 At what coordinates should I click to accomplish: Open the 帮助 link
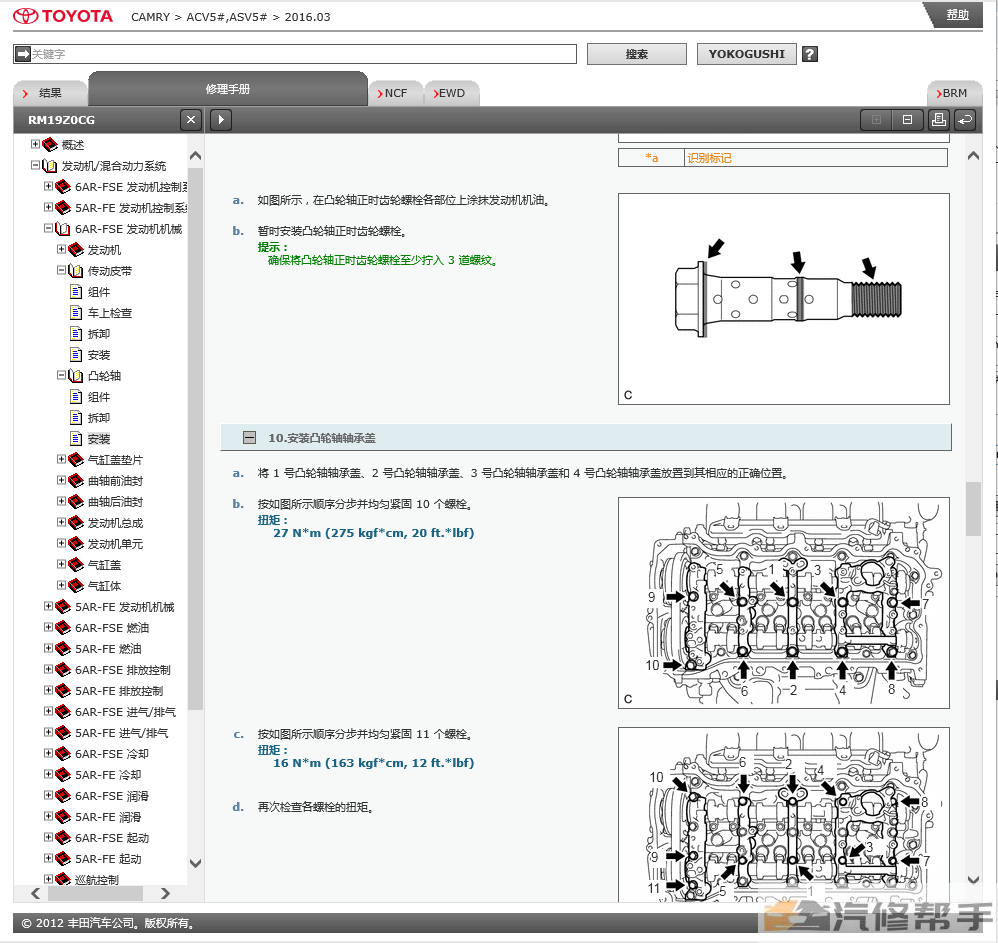click(957, 15)
